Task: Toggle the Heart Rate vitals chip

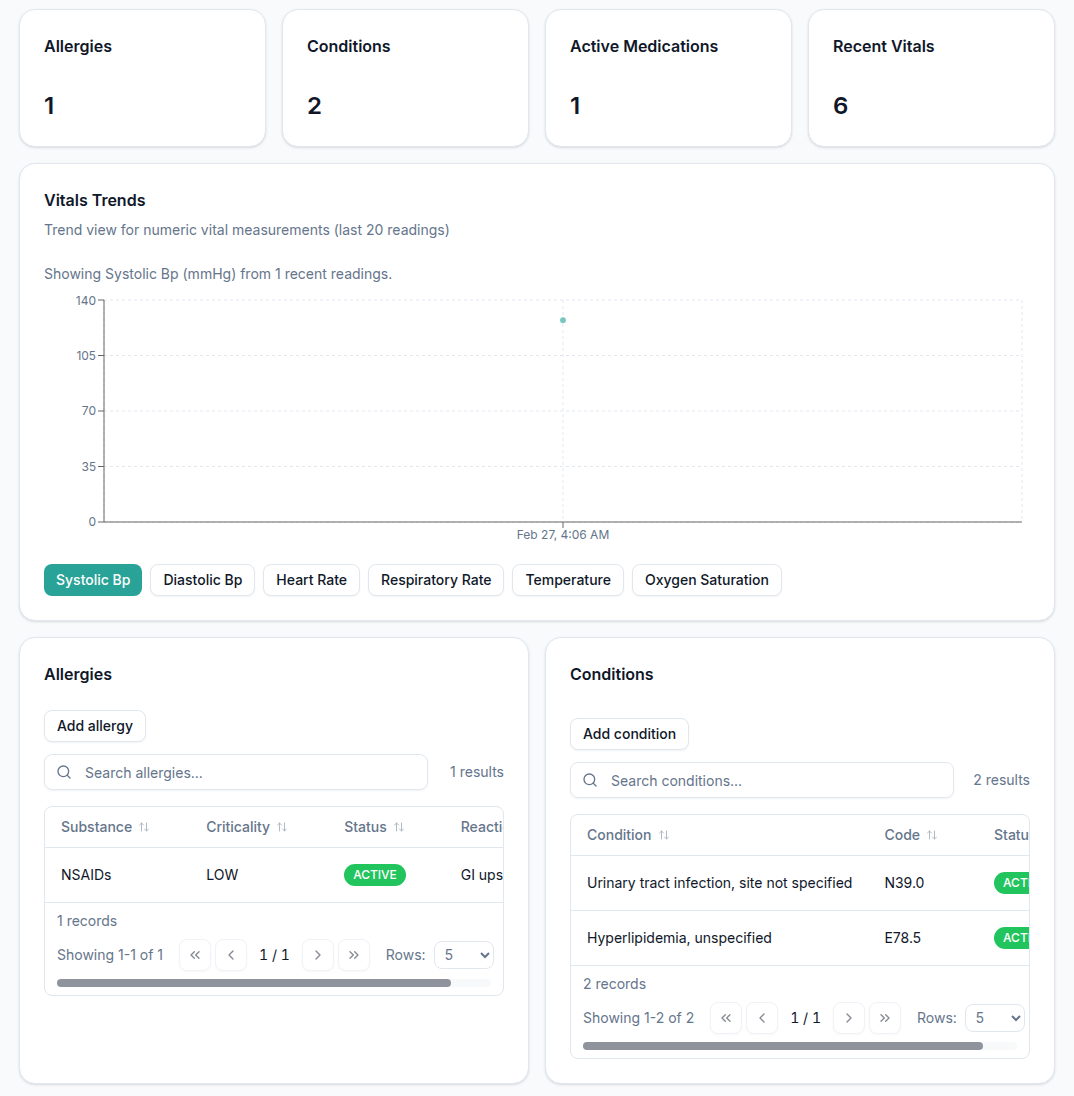Action: point(311,580)
